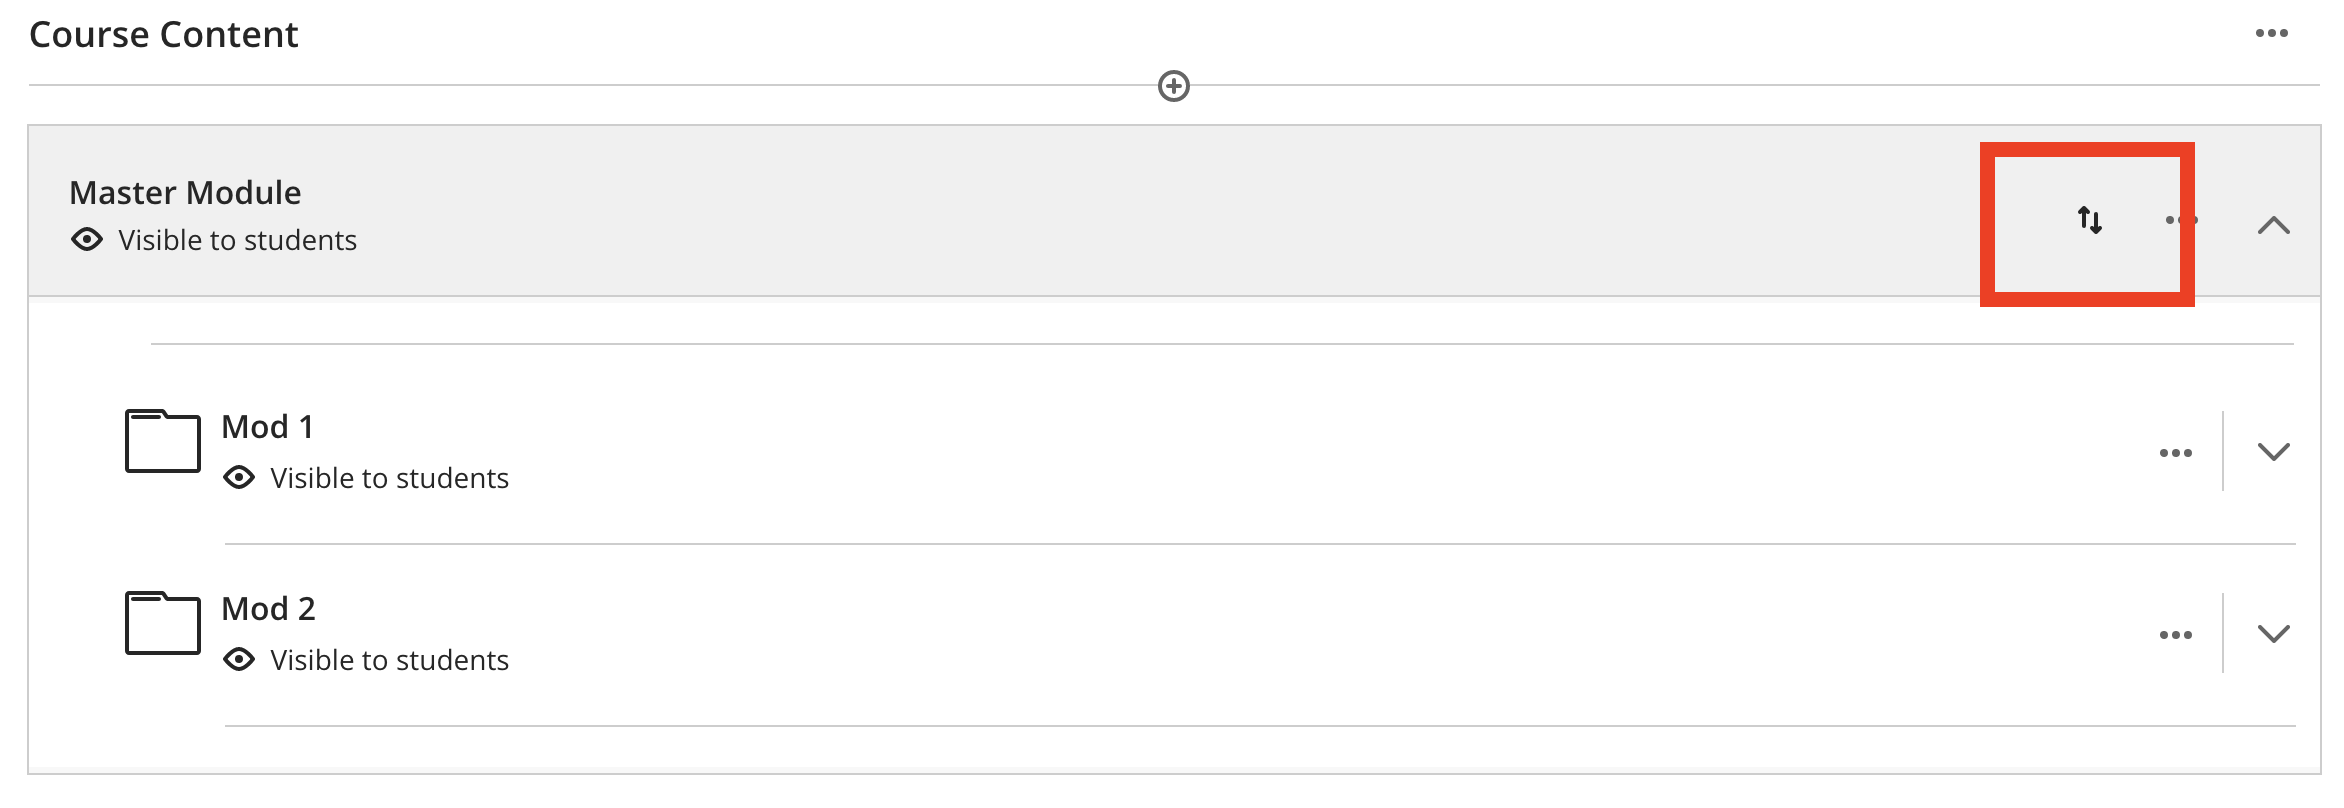Click the plus icon to add content

tap(1173, 86)
